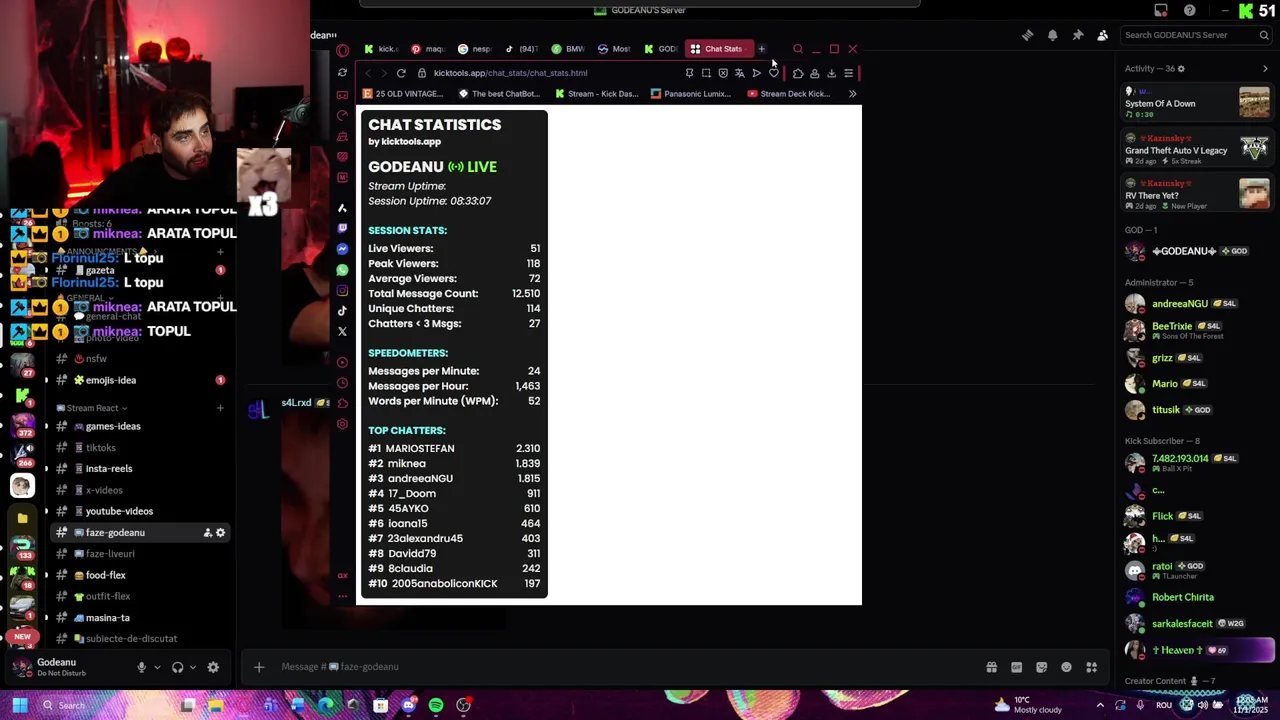The image size is (1280, 720).
Task: Show hidden icons in the system tray
Action: point(1100,705)
